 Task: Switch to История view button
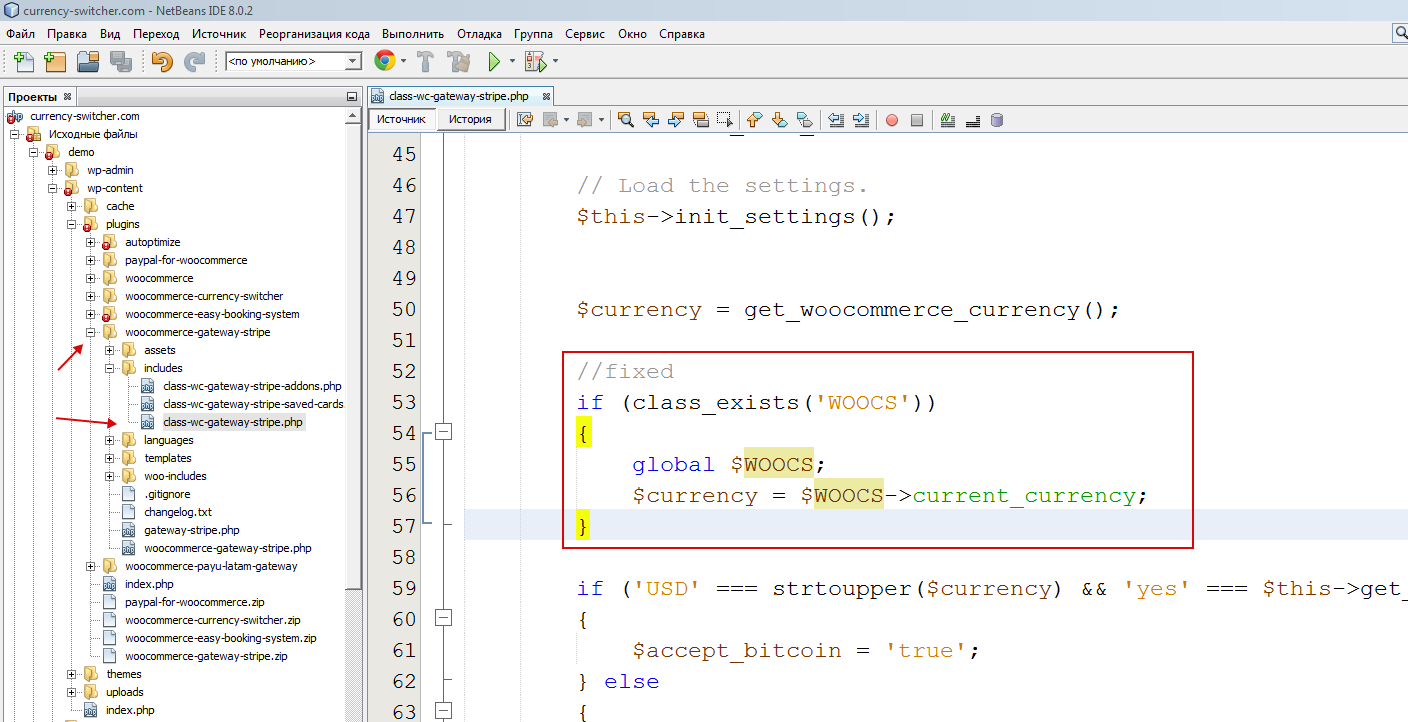click(470, 119)
